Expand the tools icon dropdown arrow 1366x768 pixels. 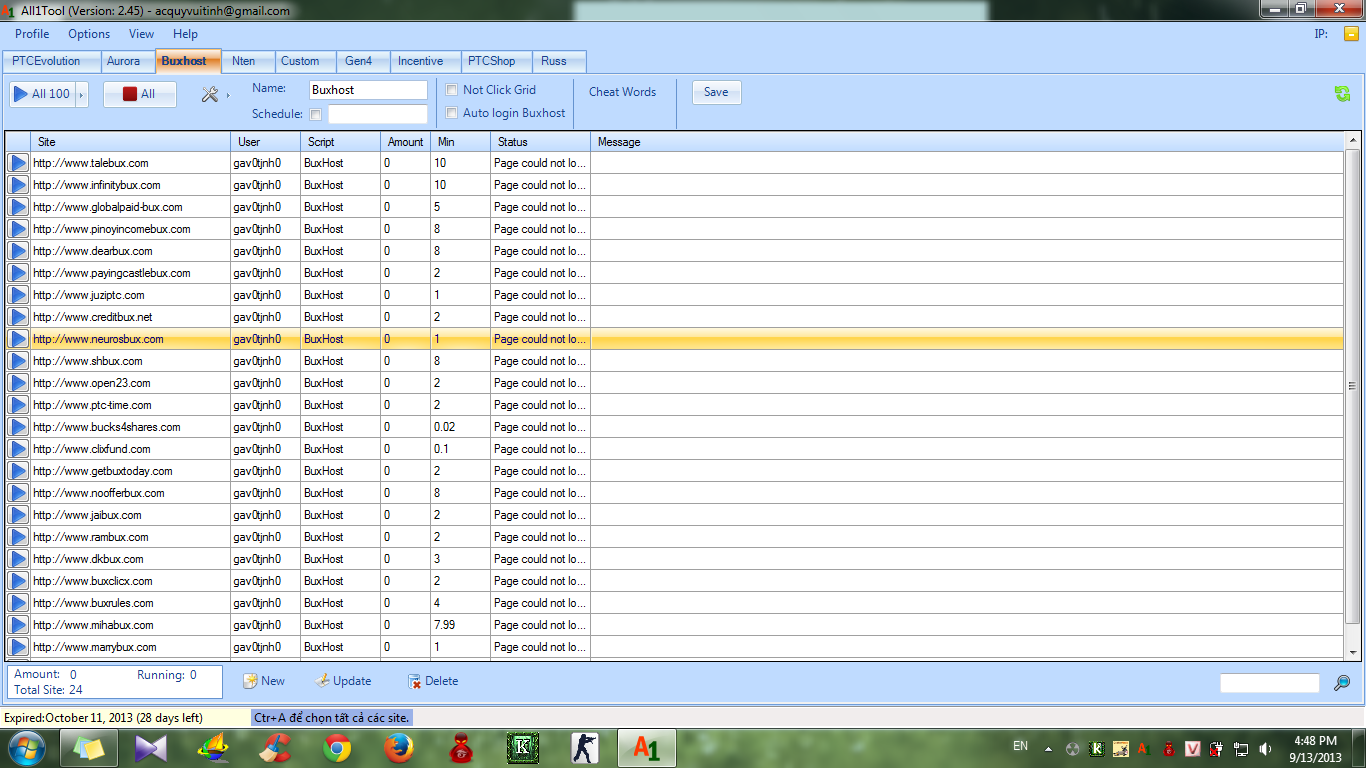(228, 95)
